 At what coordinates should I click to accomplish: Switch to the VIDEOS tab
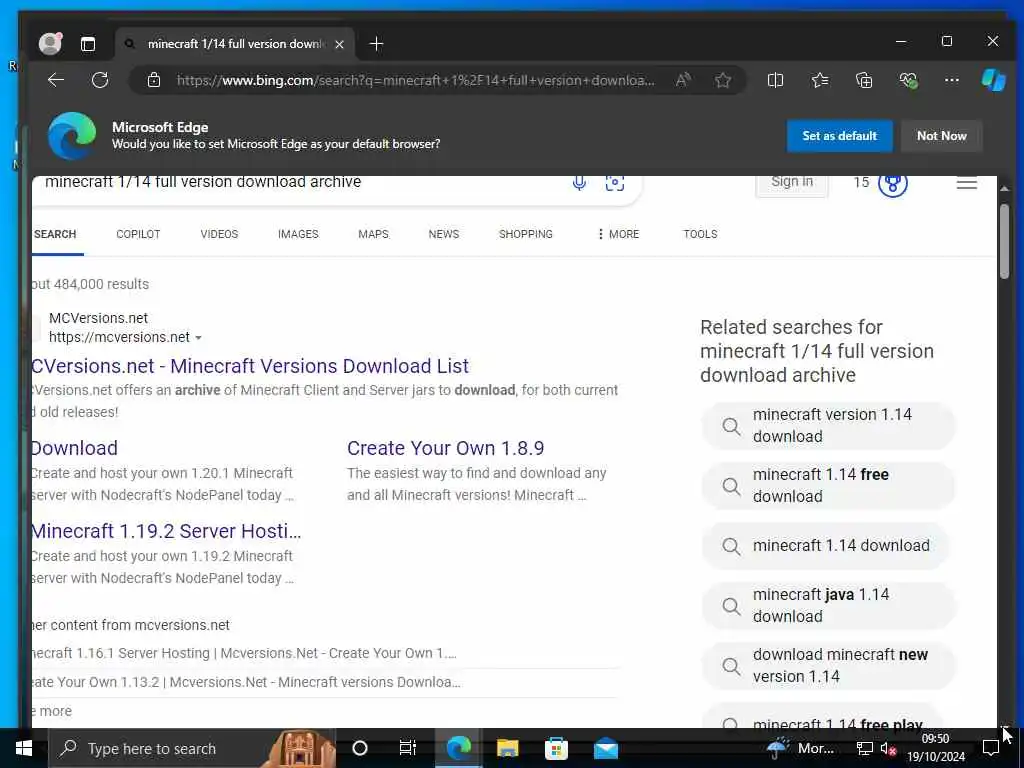click(219, 234)
